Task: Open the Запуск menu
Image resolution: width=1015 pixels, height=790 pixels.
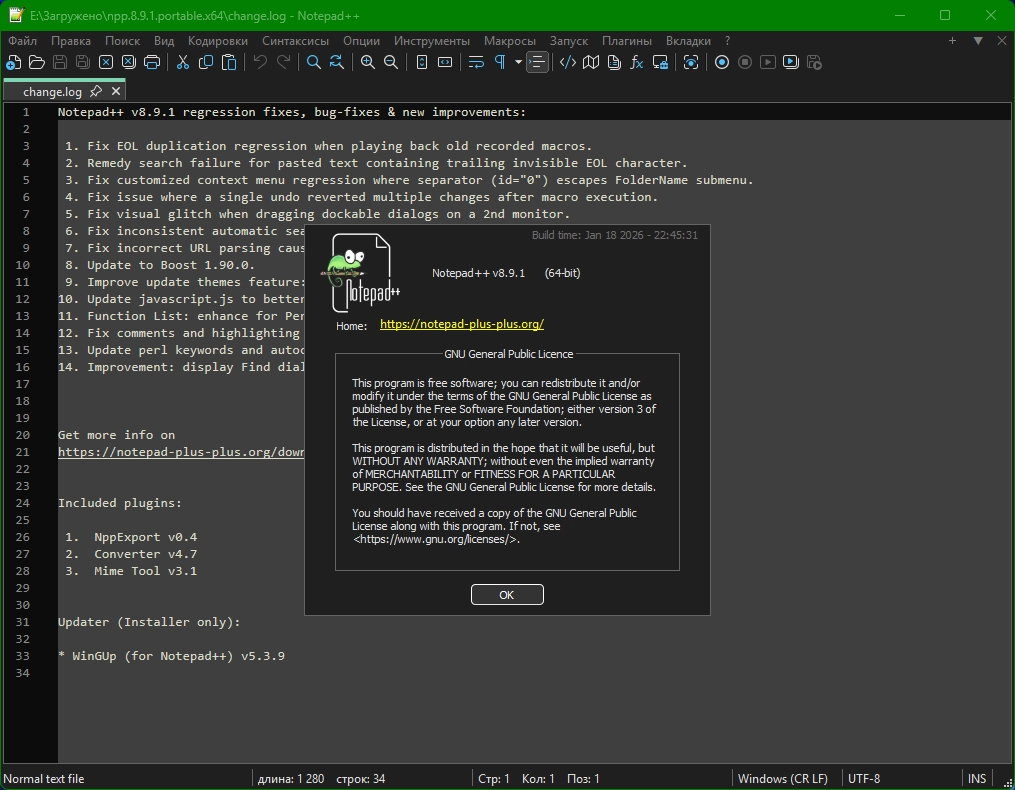Action: (568, 40)
